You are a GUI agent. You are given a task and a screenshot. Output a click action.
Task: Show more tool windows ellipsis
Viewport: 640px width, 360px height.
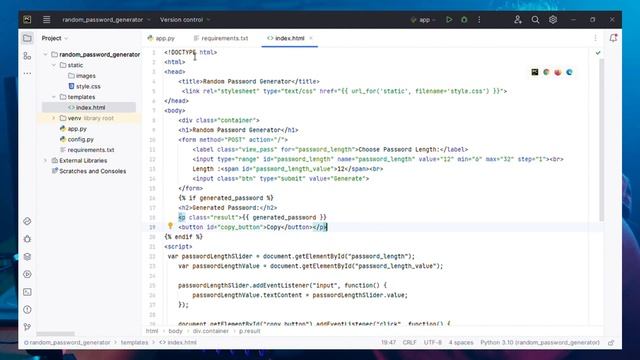tap(27, 73)
